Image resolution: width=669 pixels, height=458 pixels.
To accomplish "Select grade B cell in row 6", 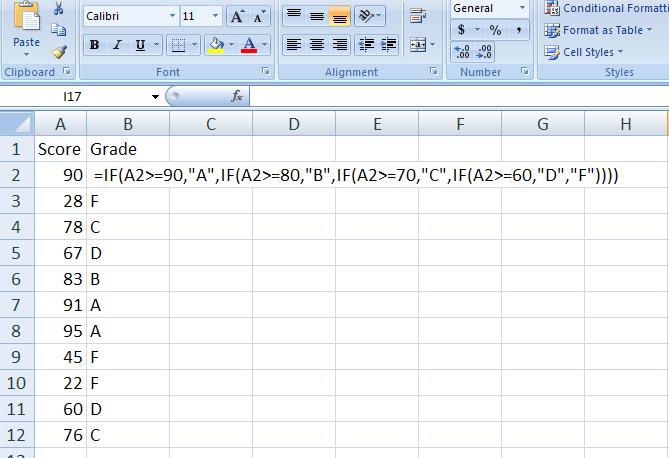I will pos(128,279).
